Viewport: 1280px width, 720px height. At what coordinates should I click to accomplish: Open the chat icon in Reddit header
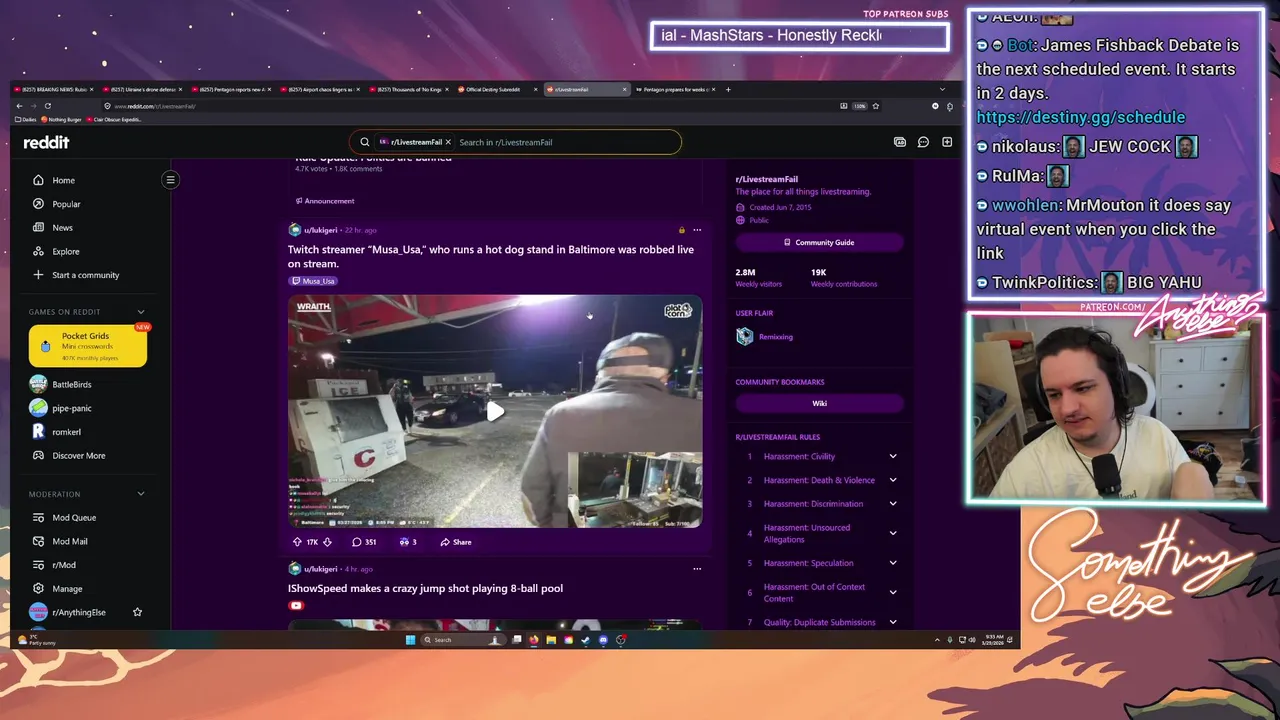click(923, 142)
